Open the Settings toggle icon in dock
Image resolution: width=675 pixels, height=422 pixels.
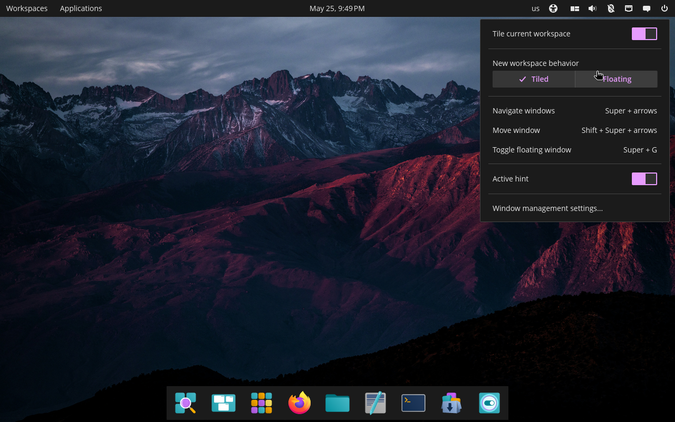point(489,403)
